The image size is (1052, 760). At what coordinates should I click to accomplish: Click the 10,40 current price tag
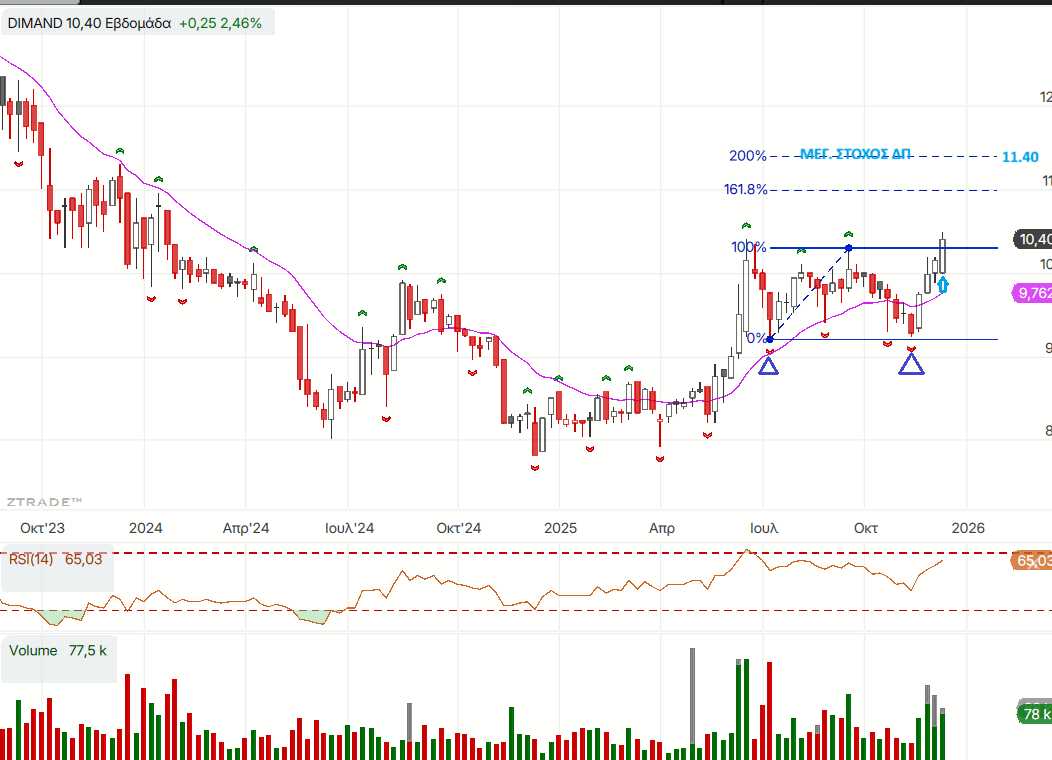coord(1033,239)
